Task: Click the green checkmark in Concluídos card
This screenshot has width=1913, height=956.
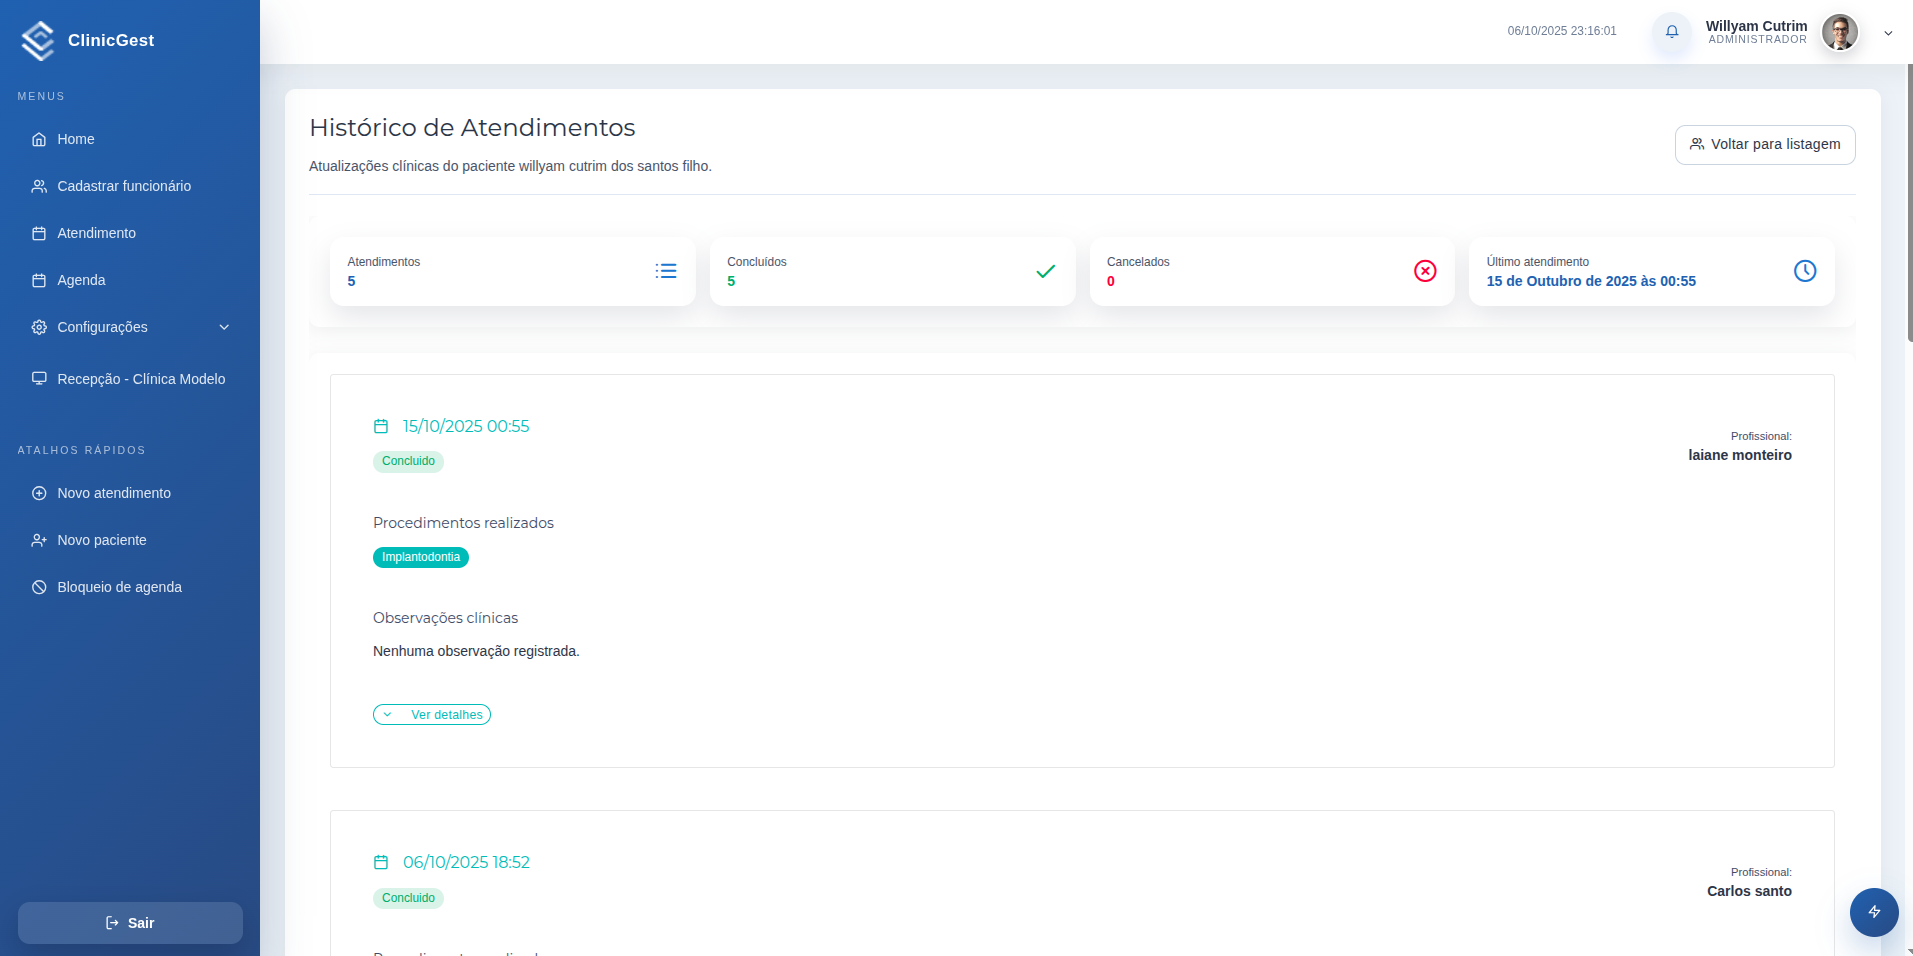Action: (x=1045, y=271)
